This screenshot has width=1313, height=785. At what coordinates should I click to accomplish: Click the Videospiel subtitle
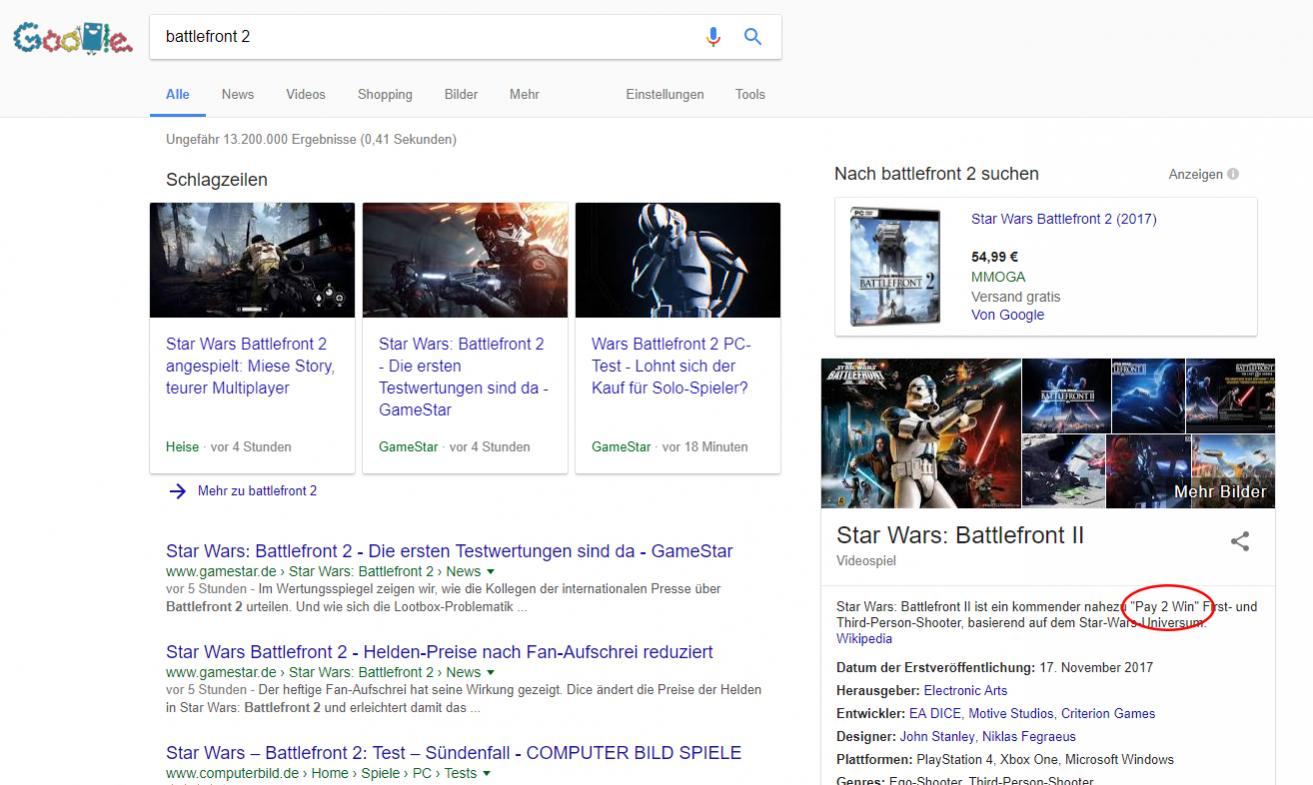(866, 561)
